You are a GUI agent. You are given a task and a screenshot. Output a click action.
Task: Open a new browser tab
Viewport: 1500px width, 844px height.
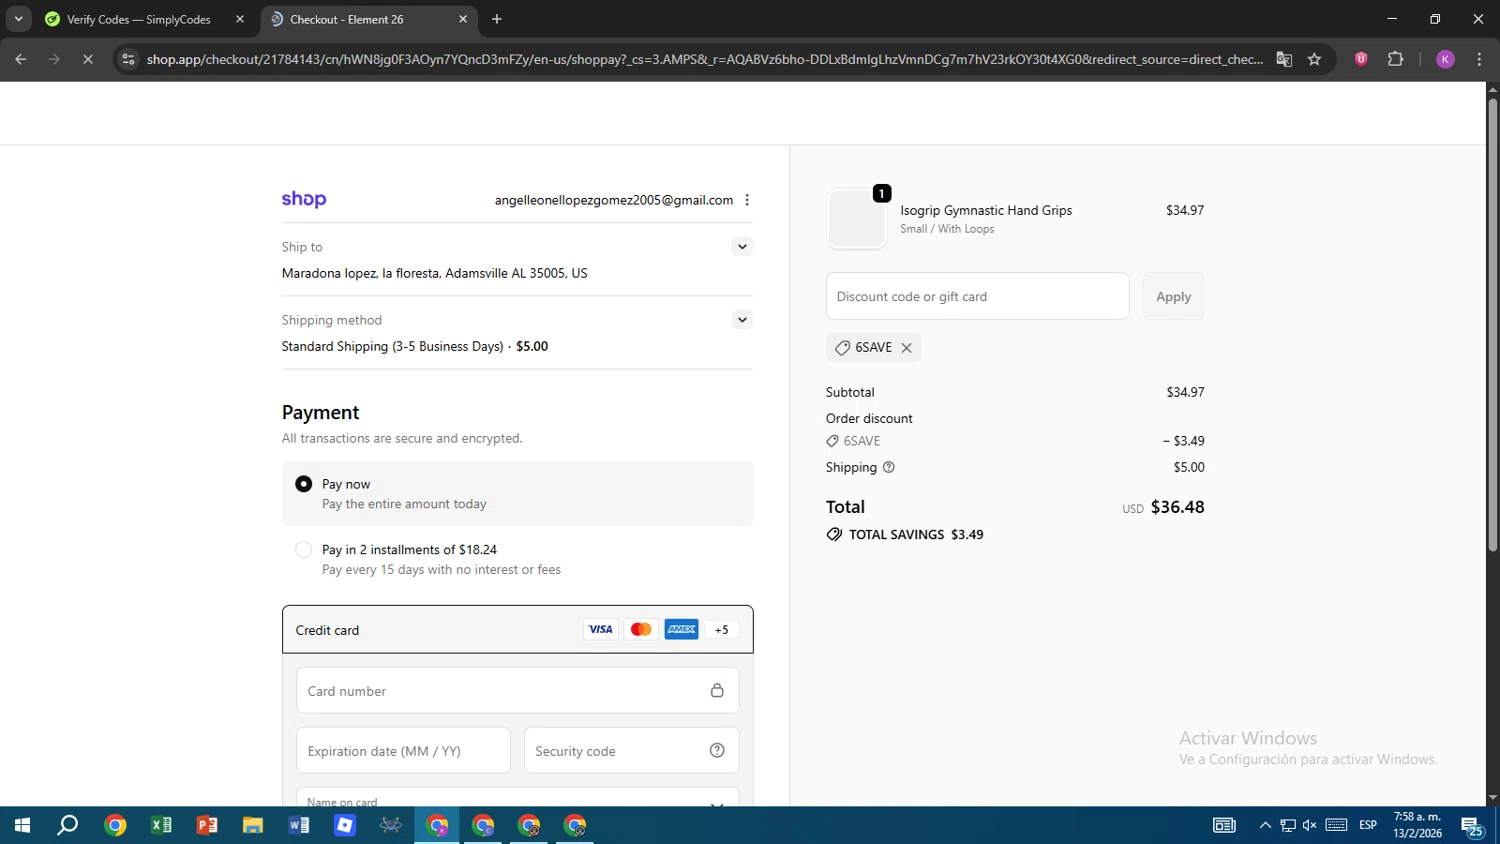click(497, 19)
